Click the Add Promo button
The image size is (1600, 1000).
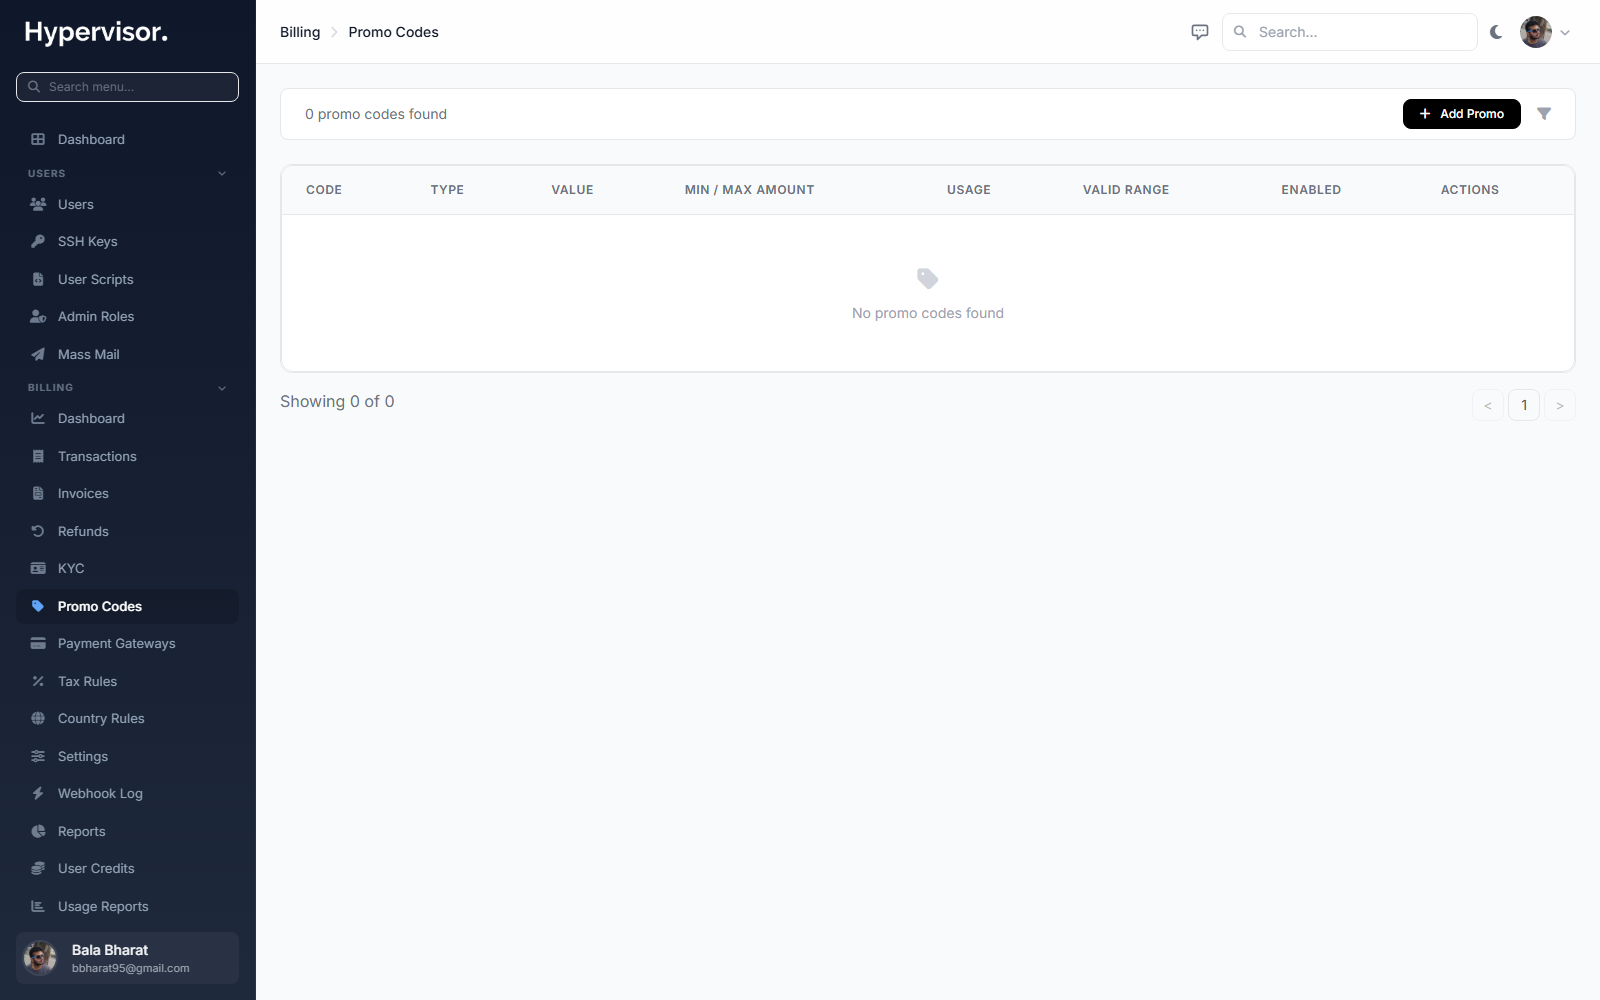pyautogui.click(x=1461, y=114)
